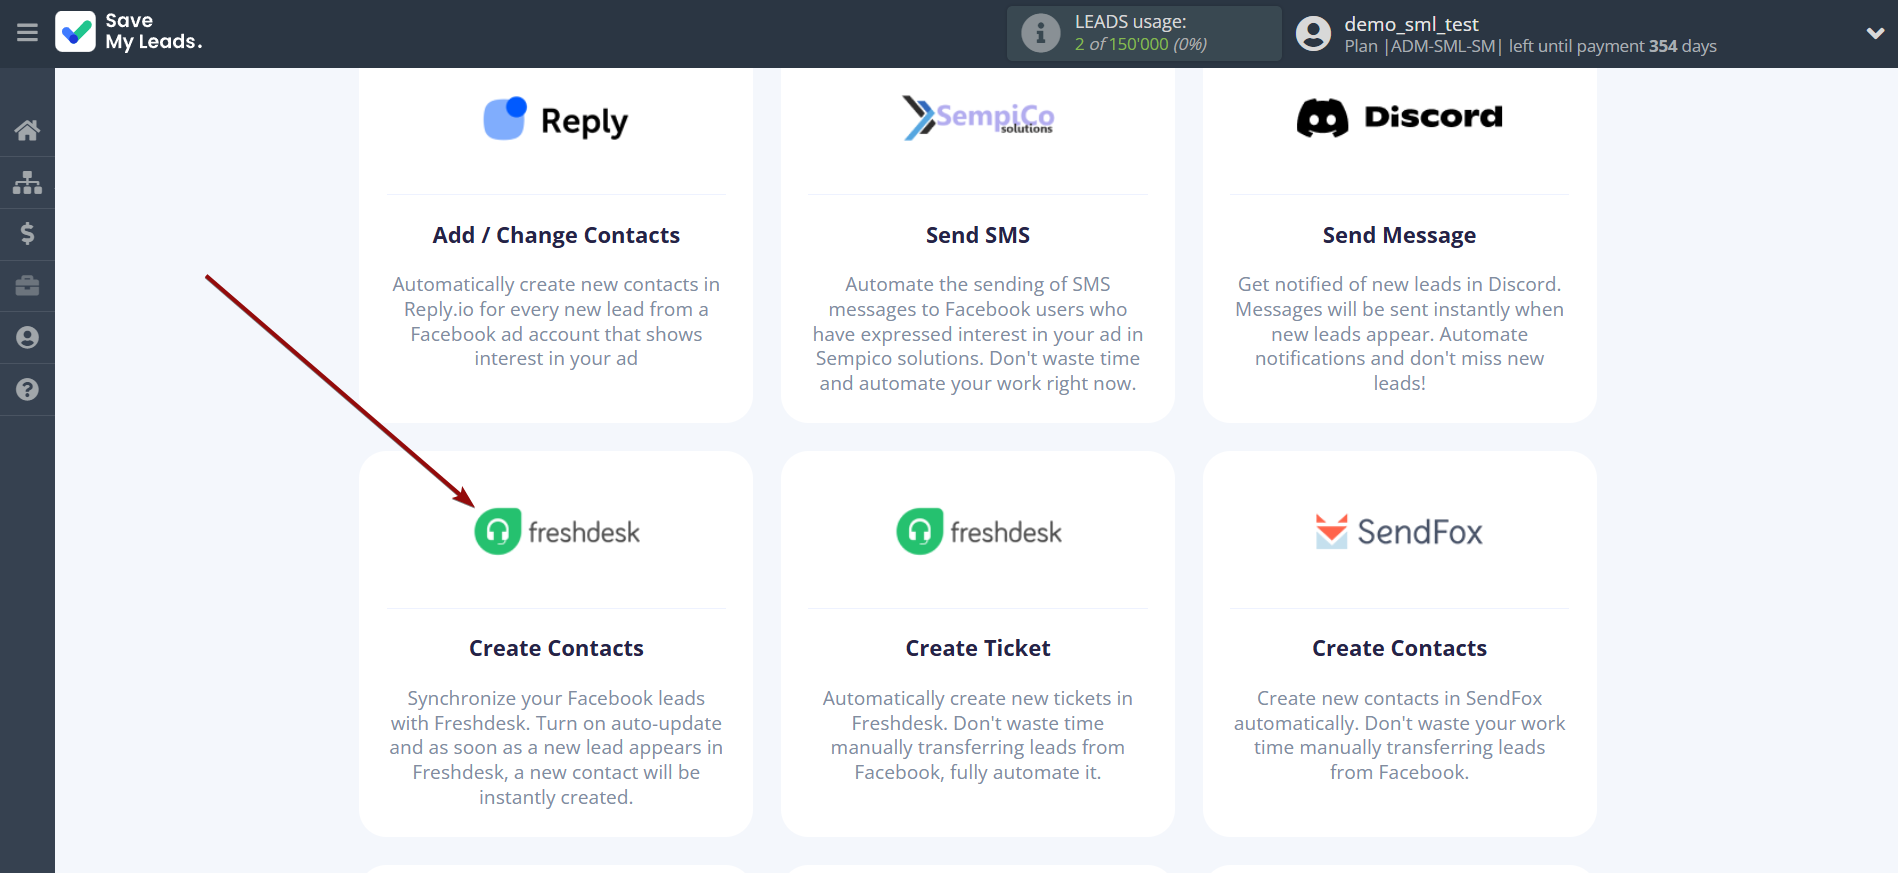The image size is (1898, 873).
Task: Click the briefcase icon in sidebar
Action: point(27,286)
